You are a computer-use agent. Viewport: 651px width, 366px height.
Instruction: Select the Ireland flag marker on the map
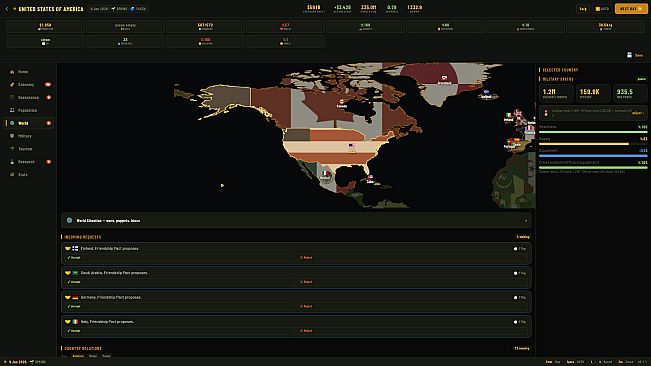click(x=509, y=115)
